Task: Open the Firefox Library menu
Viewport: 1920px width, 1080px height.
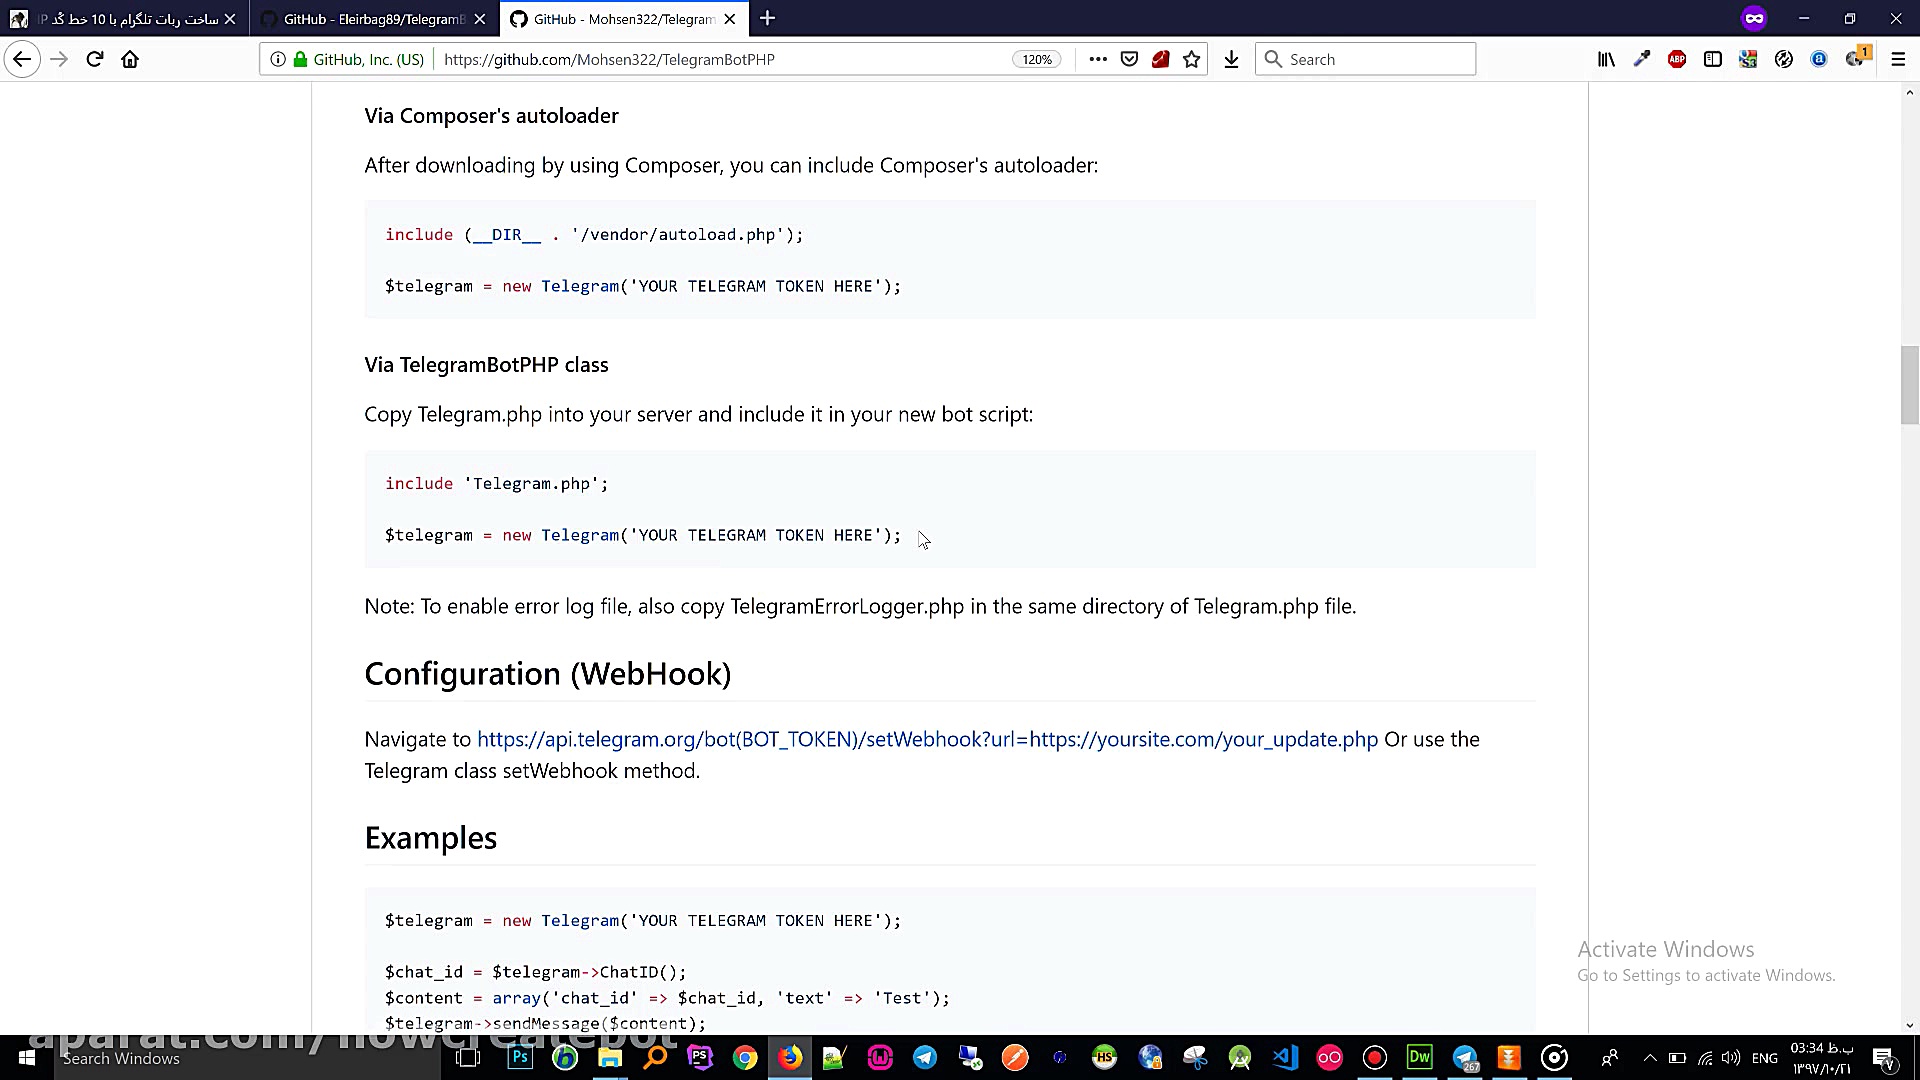Action: (1606, 59)
